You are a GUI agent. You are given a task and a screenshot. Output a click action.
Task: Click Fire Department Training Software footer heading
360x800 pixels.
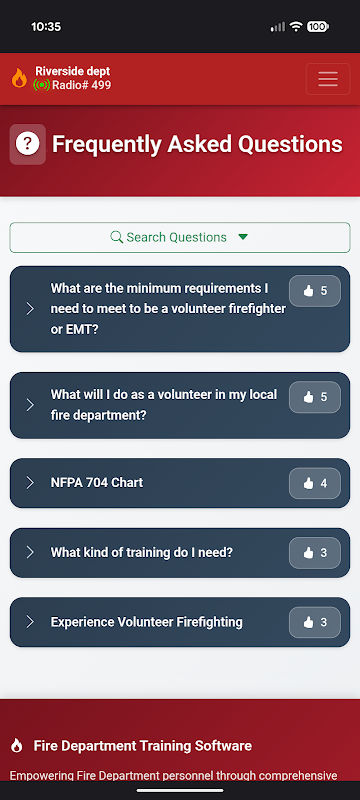tap(143, 746)
